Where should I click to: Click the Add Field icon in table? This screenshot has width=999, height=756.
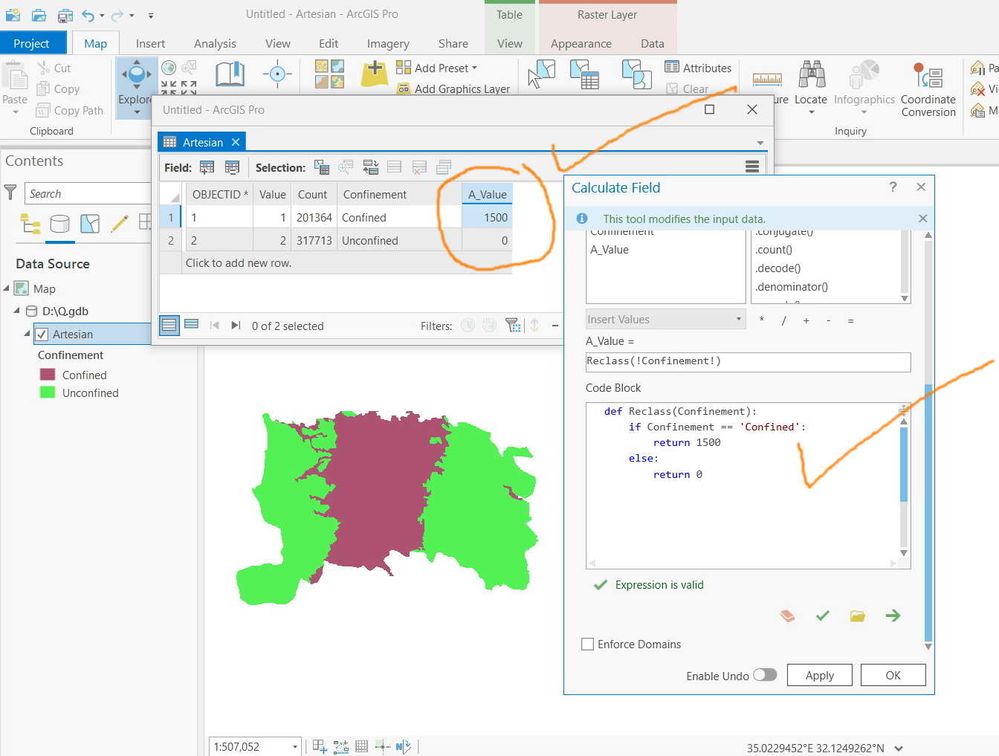(207, 168)
